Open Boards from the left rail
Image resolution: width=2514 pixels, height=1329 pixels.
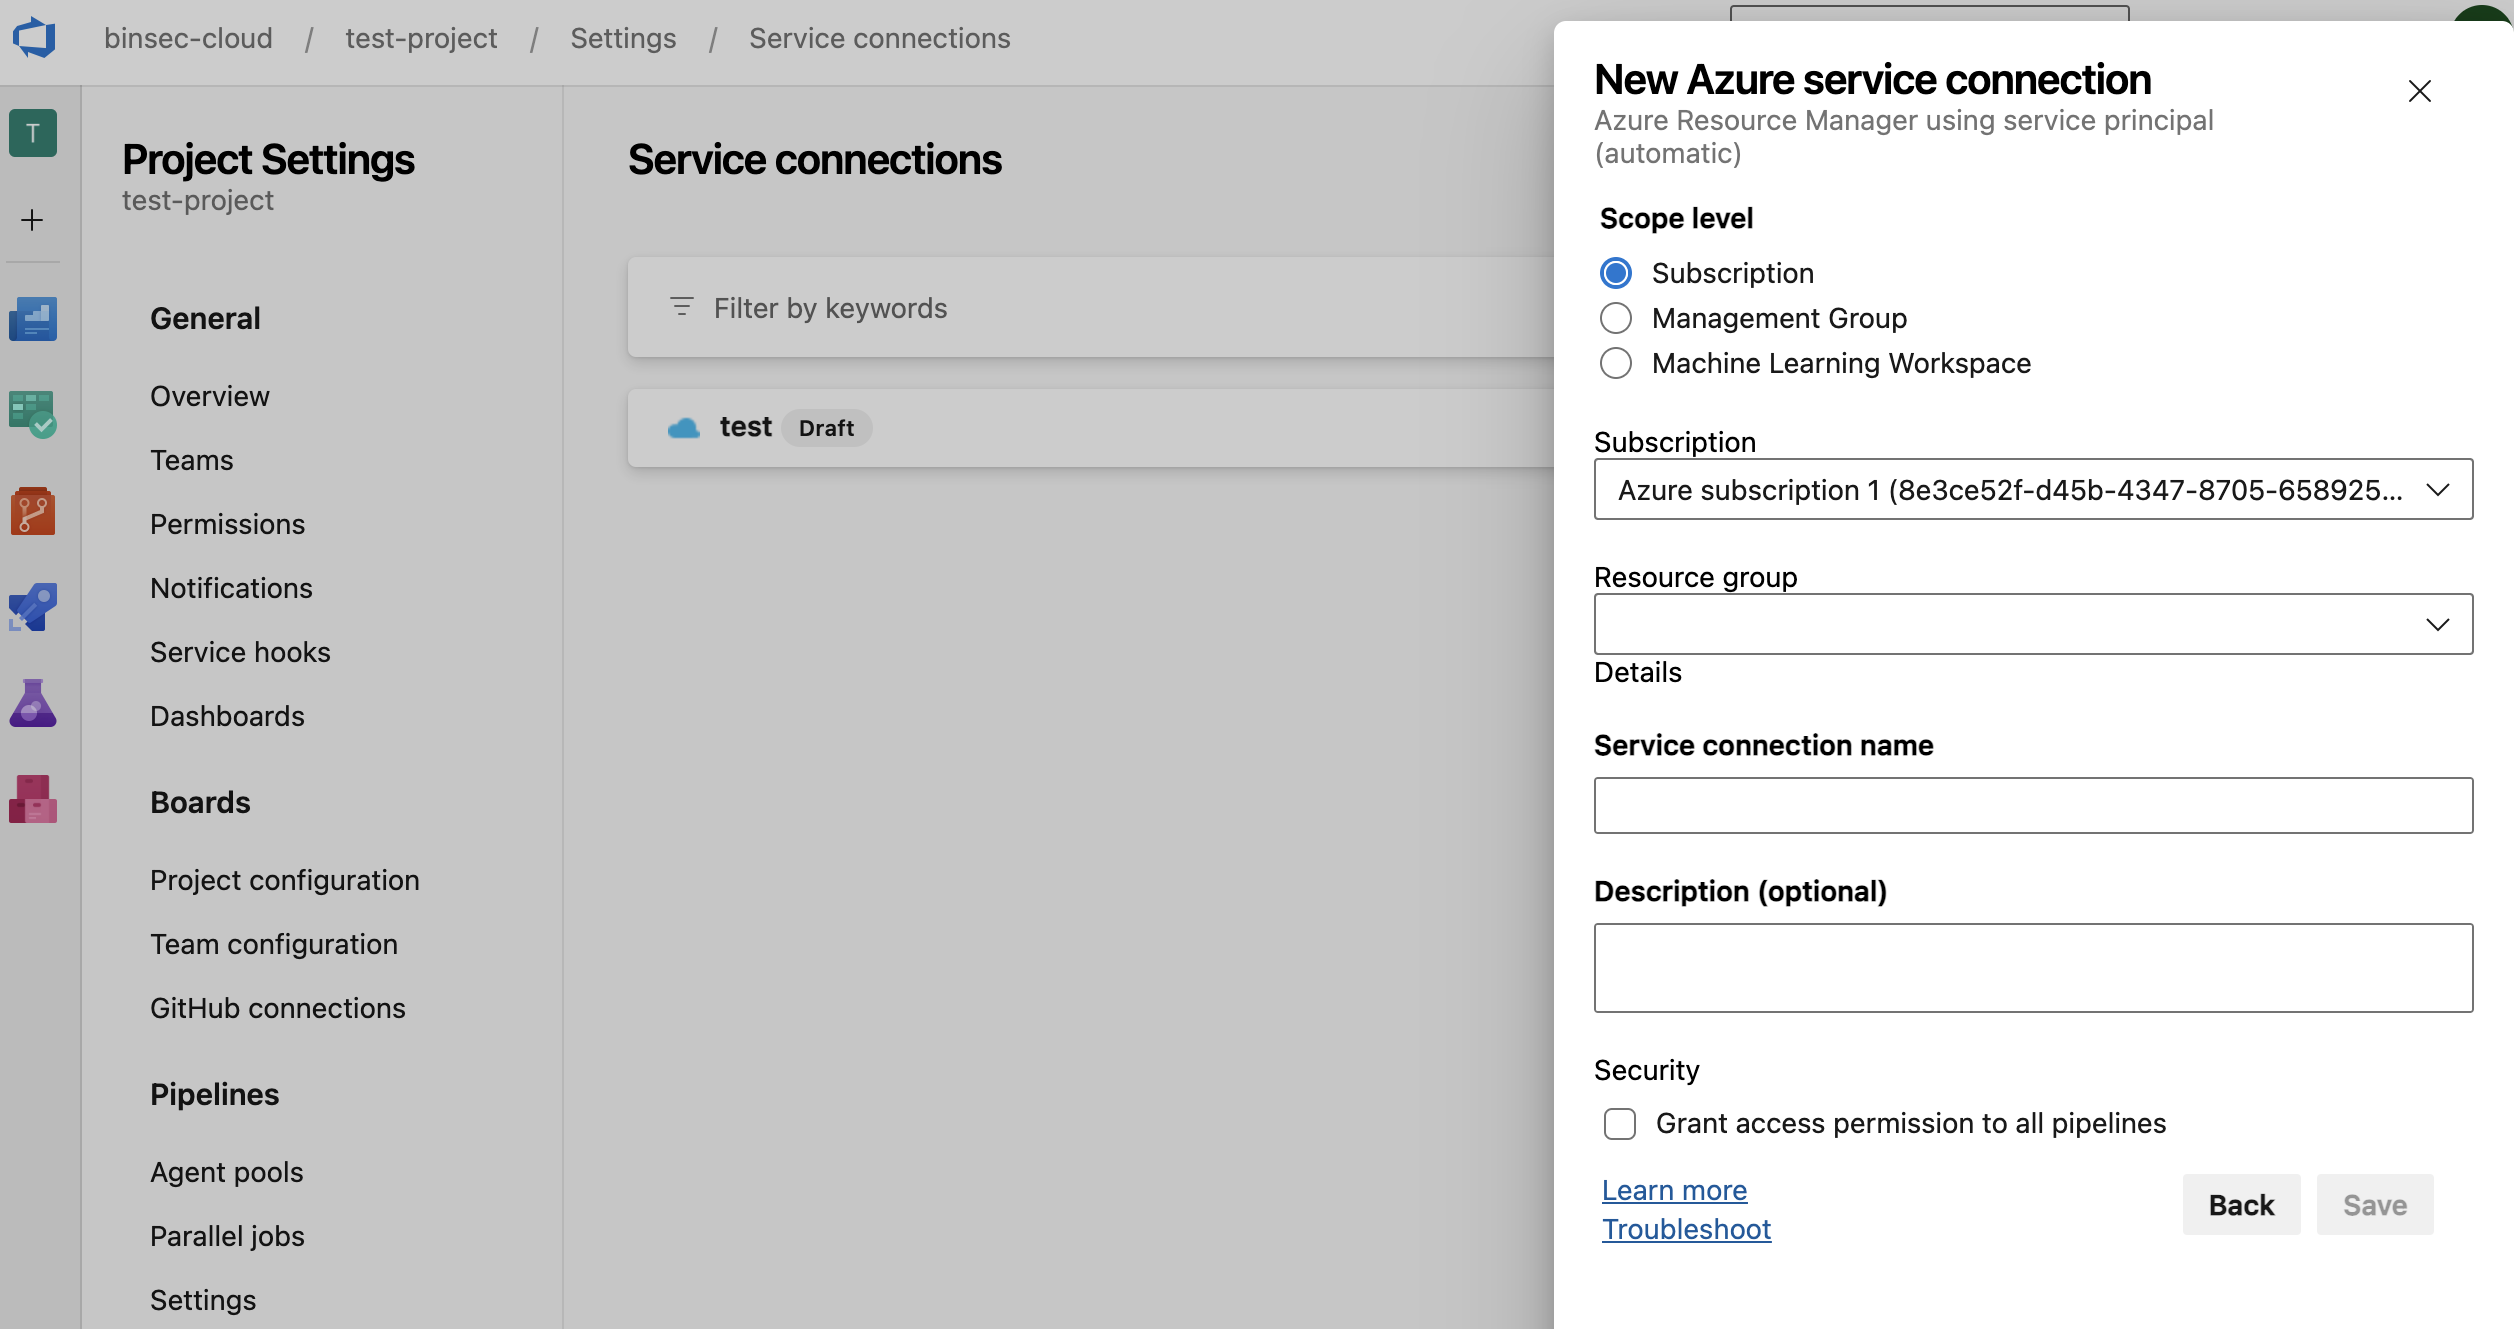(33, 414)
